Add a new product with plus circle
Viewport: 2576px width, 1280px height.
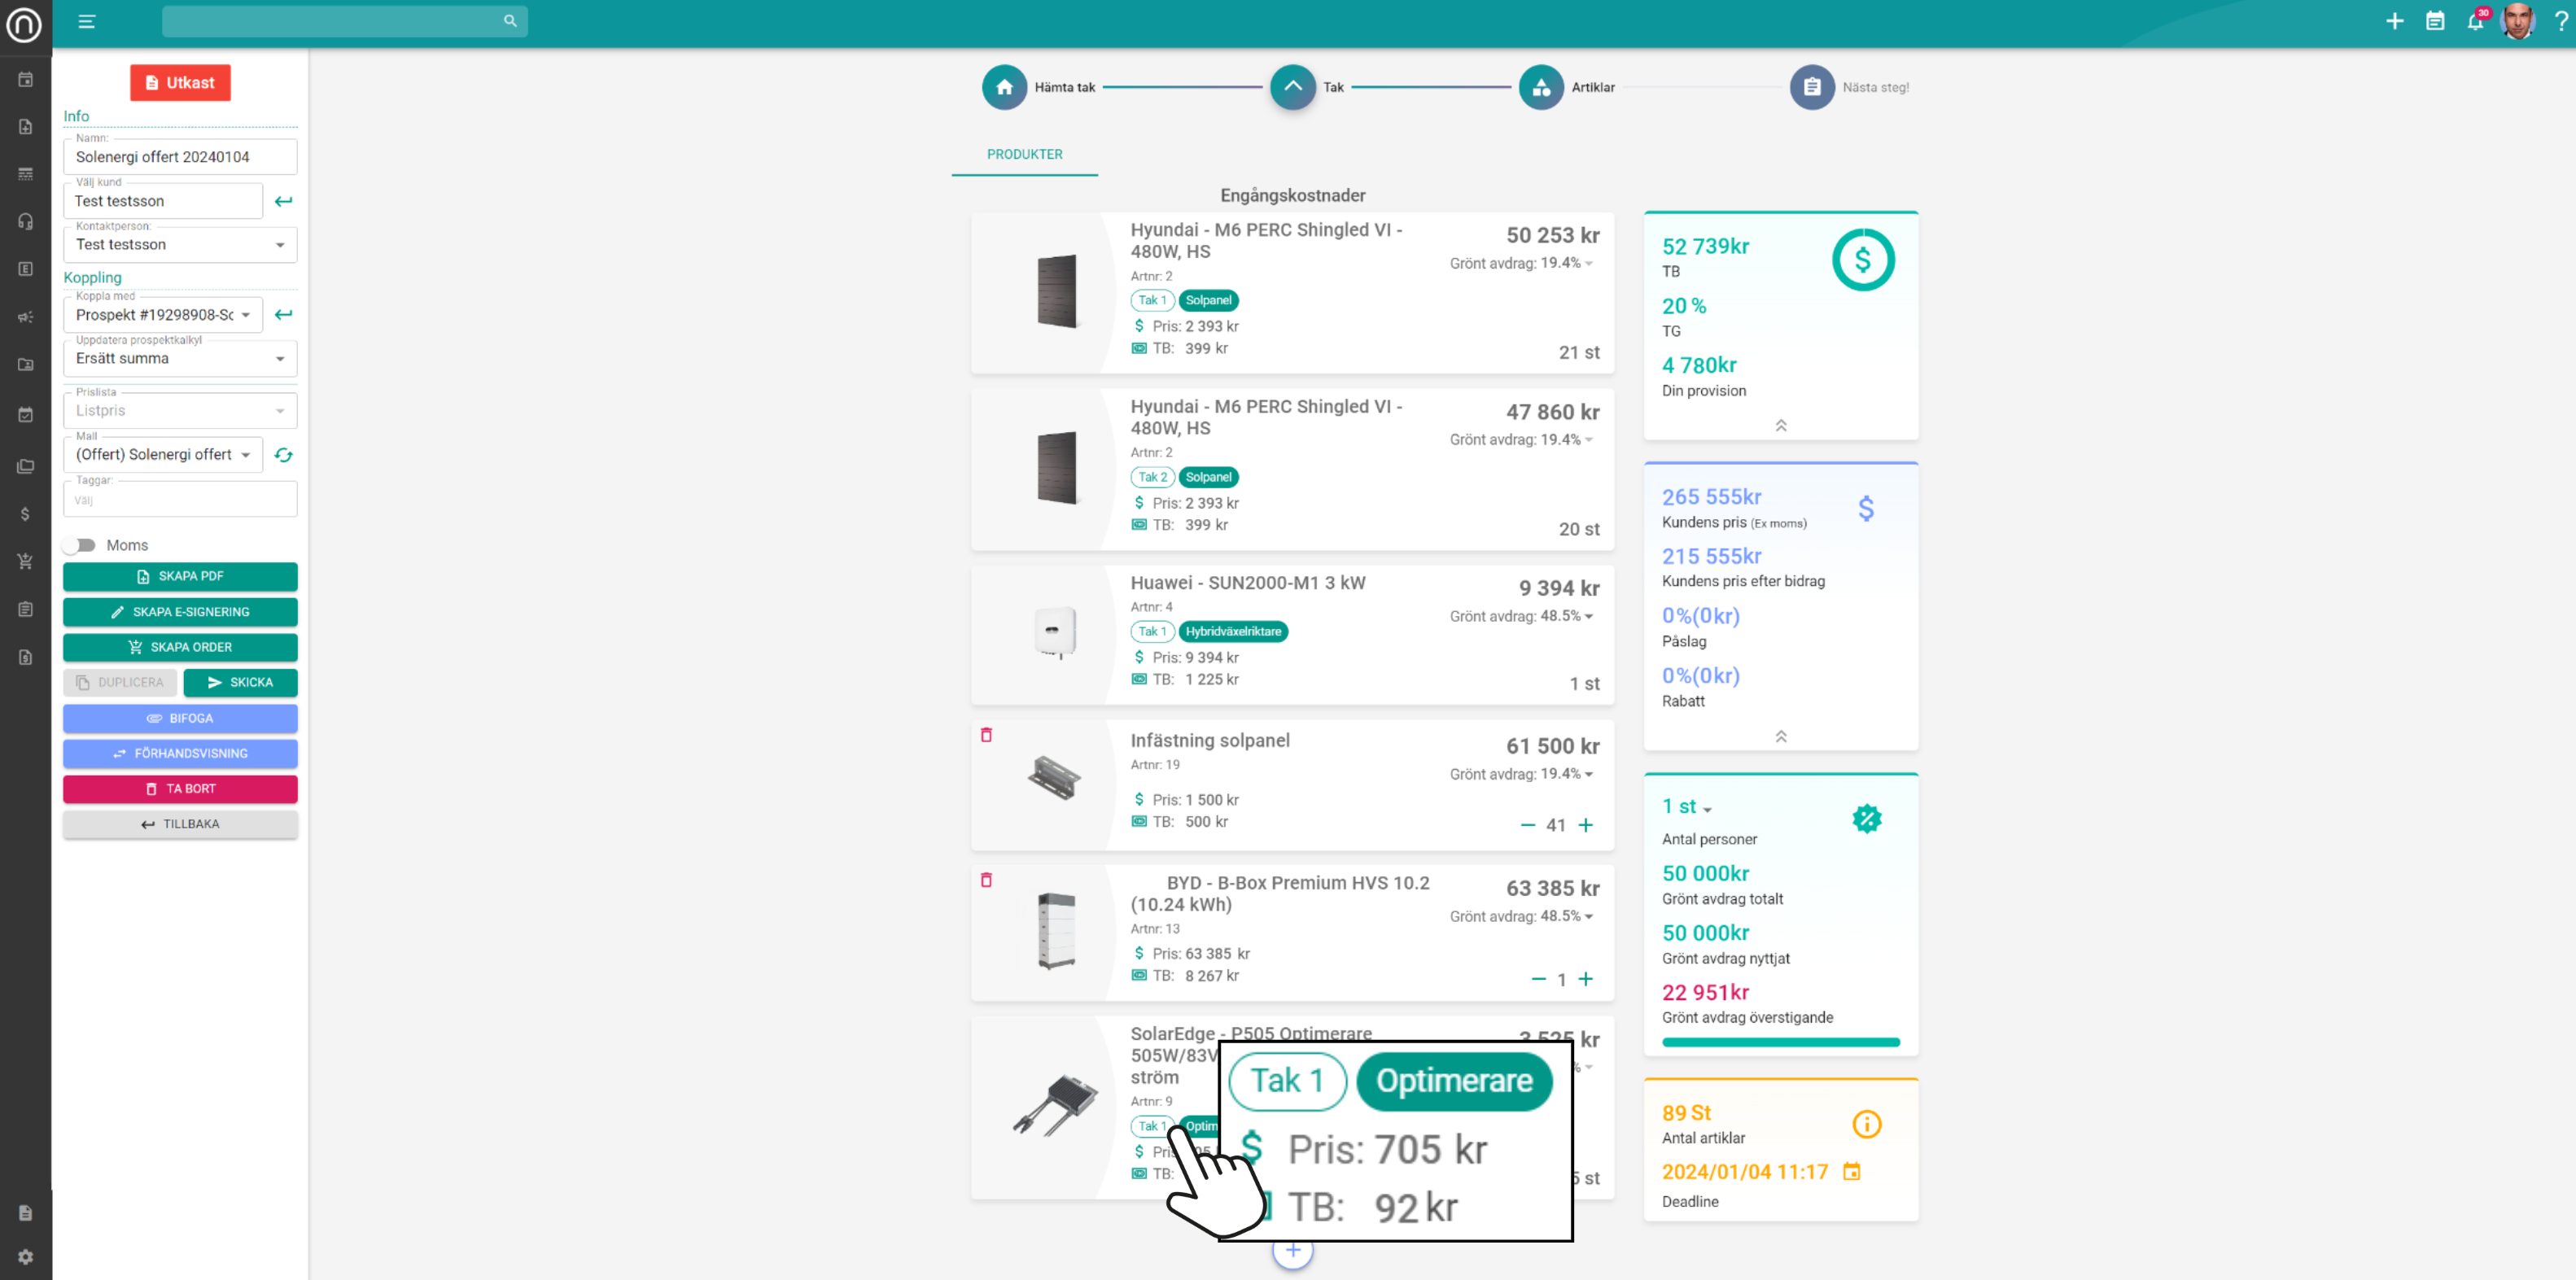(1292, 1250)
